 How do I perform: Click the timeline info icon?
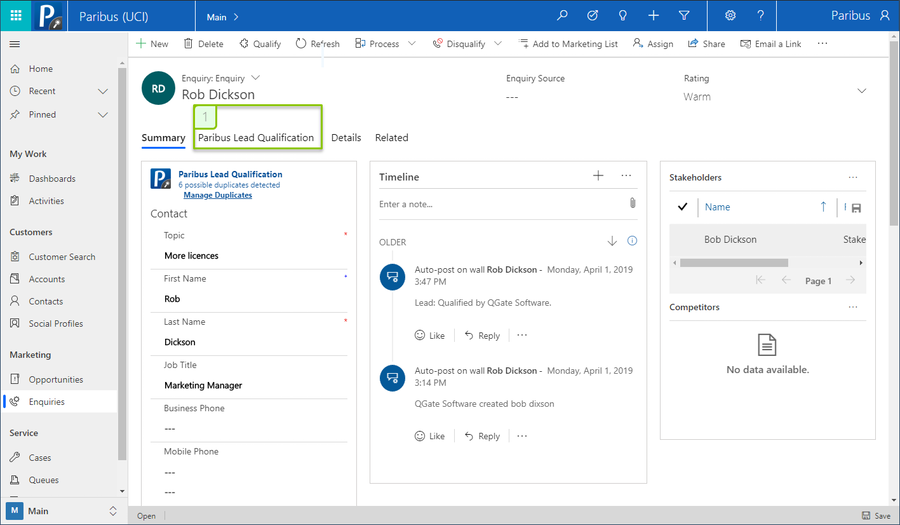point(632,241)
